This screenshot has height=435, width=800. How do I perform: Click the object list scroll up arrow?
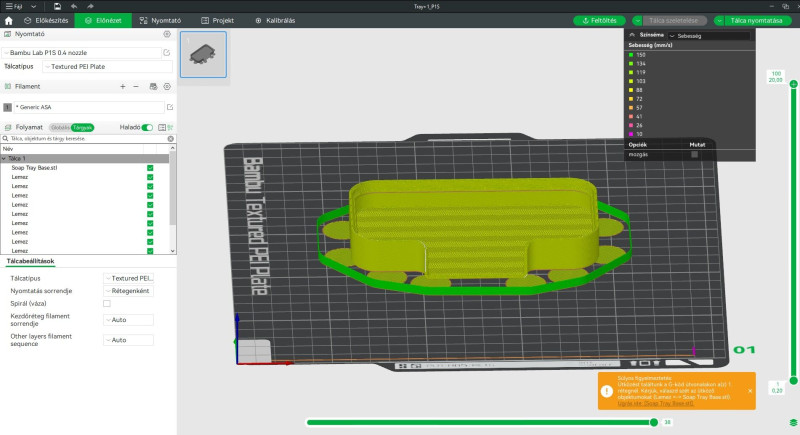point(172,148)
